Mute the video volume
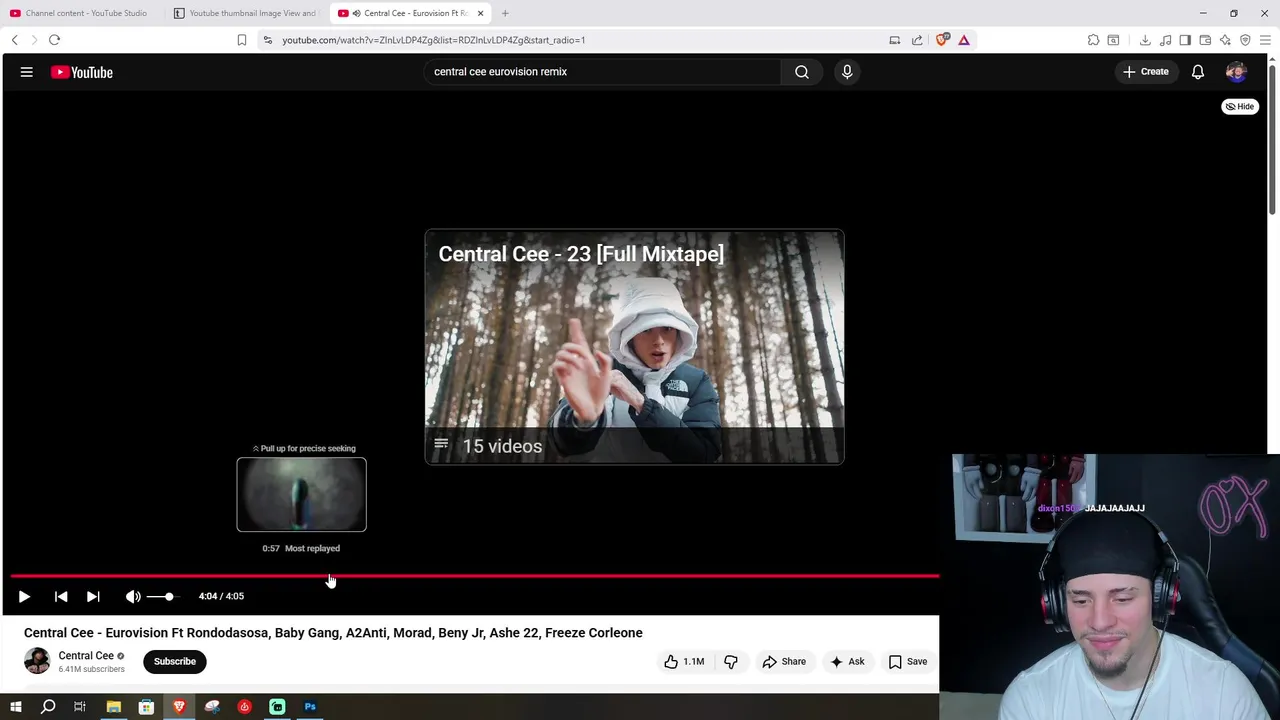The height and width of the screenshot is (720, 1280). pyautogui.click(x=133, y=596)
